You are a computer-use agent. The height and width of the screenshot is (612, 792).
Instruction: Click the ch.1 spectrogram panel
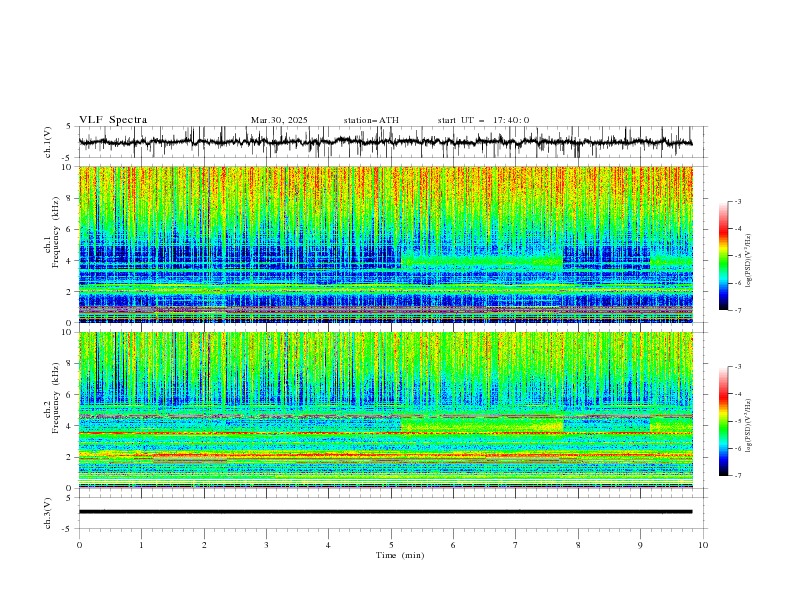(385, 244)
